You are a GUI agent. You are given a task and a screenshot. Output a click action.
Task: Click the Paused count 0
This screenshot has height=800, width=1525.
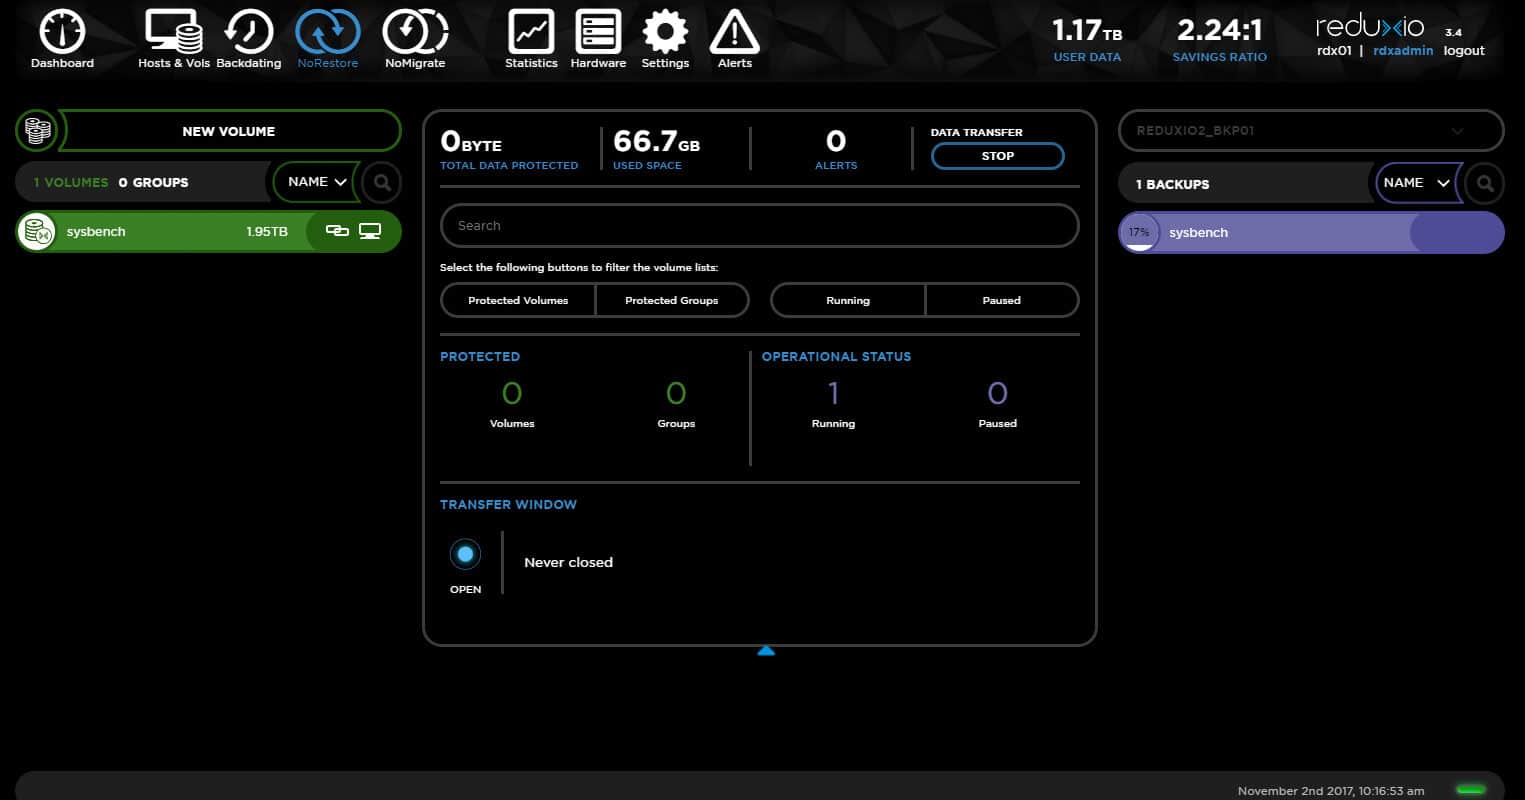click(x=997, y=394)
